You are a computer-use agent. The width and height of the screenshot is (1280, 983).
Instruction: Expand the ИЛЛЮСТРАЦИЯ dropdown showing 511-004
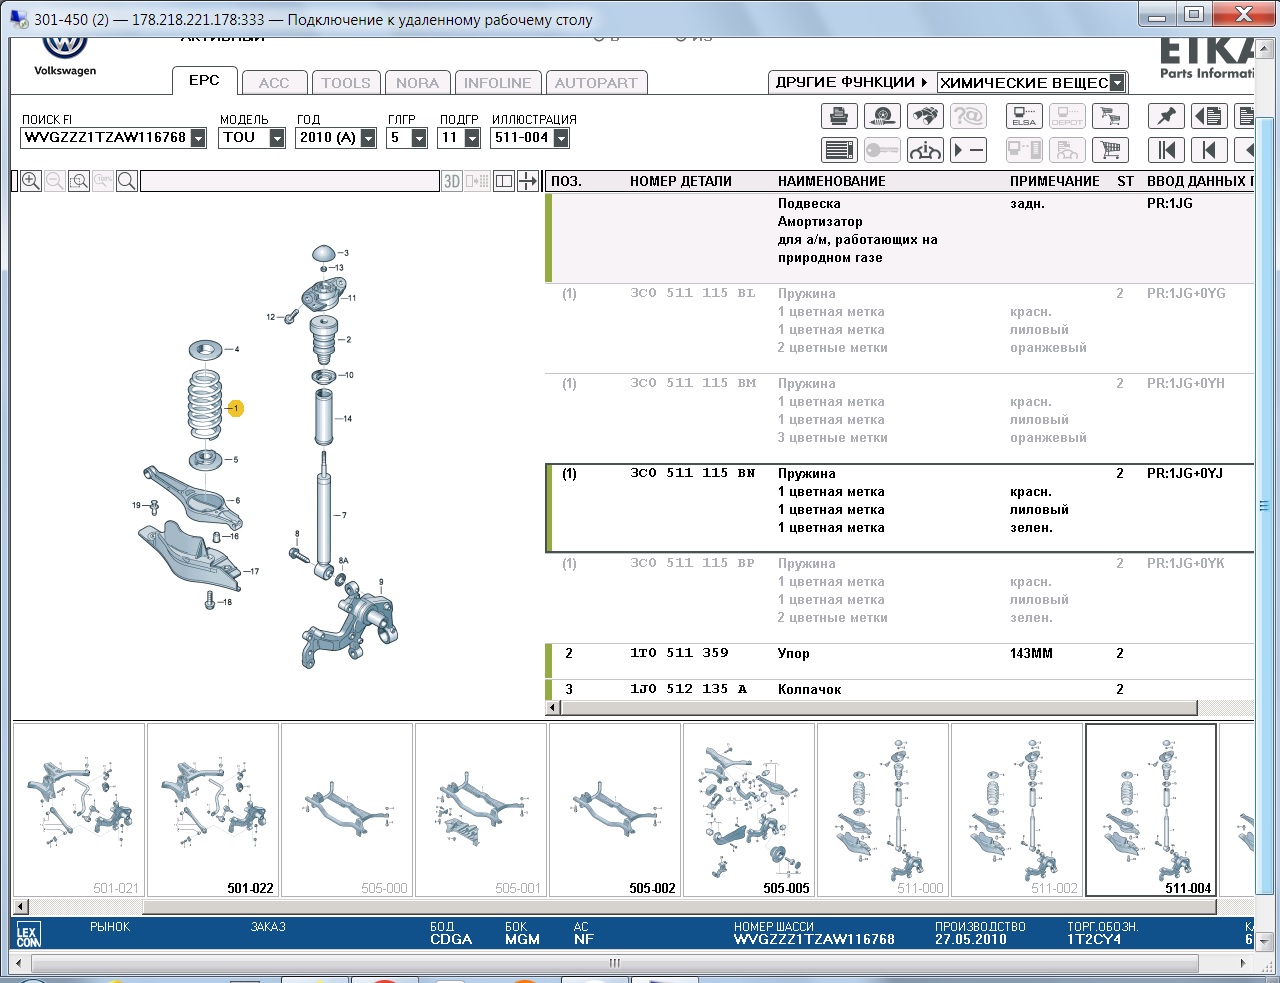561,138
